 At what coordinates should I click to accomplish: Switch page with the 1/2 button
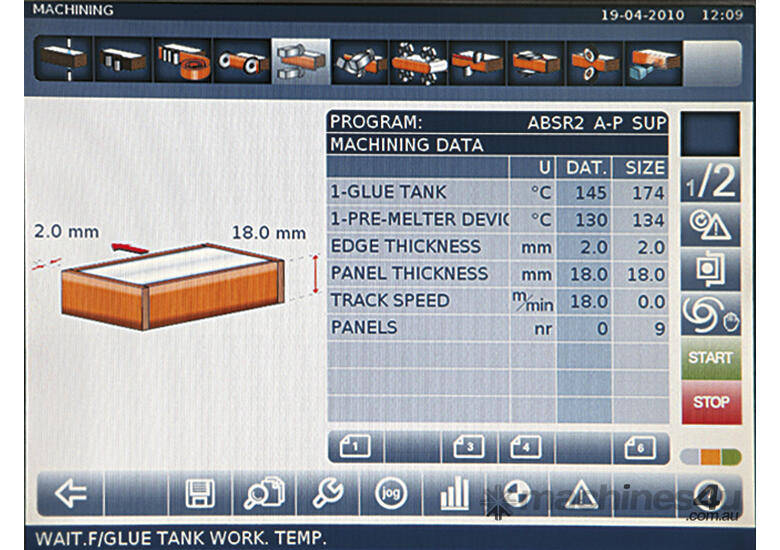(x=710, y=182)
